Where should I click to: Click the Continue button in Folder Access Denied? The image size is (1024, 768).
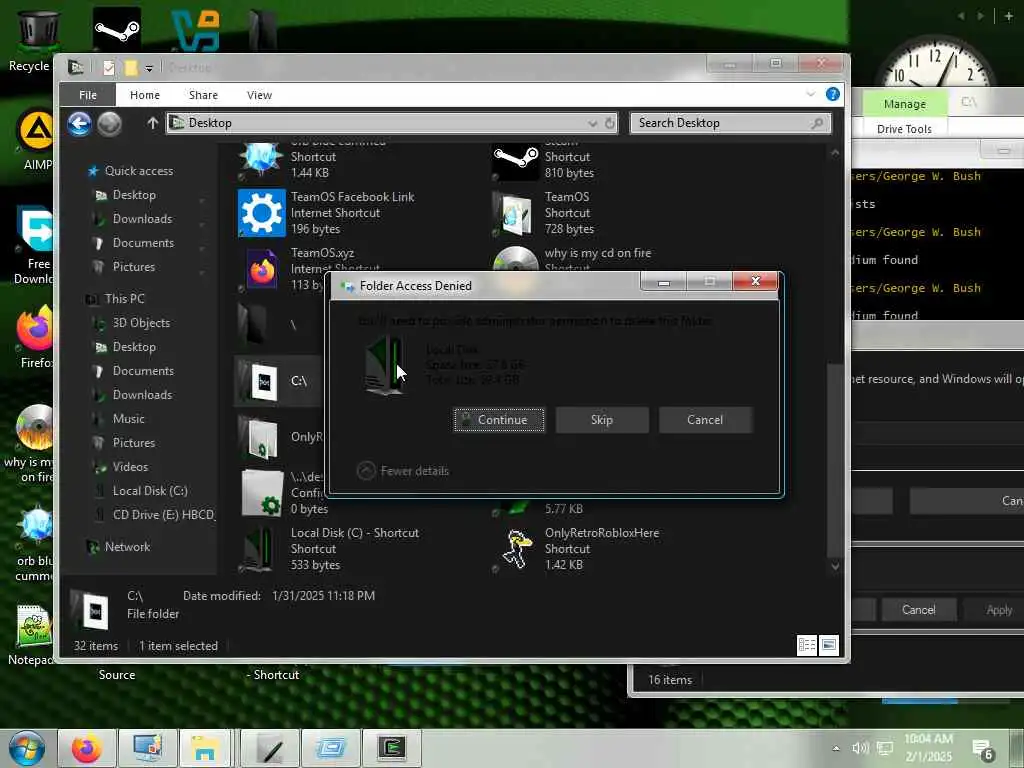(x=499, y=420)
